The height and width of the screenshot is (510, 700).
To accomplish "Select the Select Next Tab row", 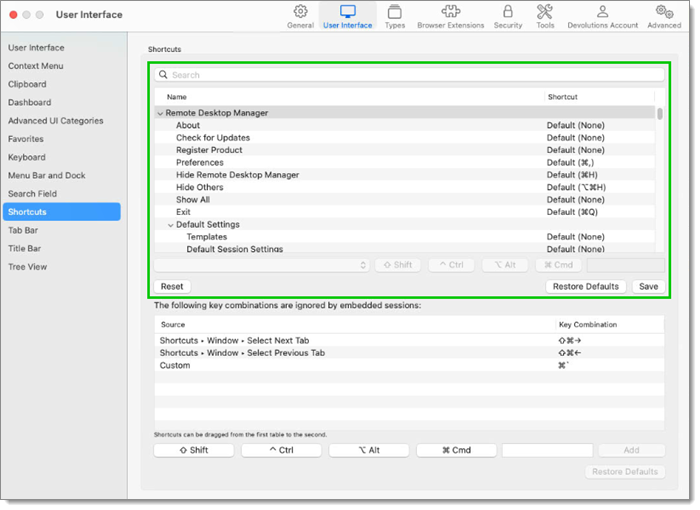I will tap(409, 341).
